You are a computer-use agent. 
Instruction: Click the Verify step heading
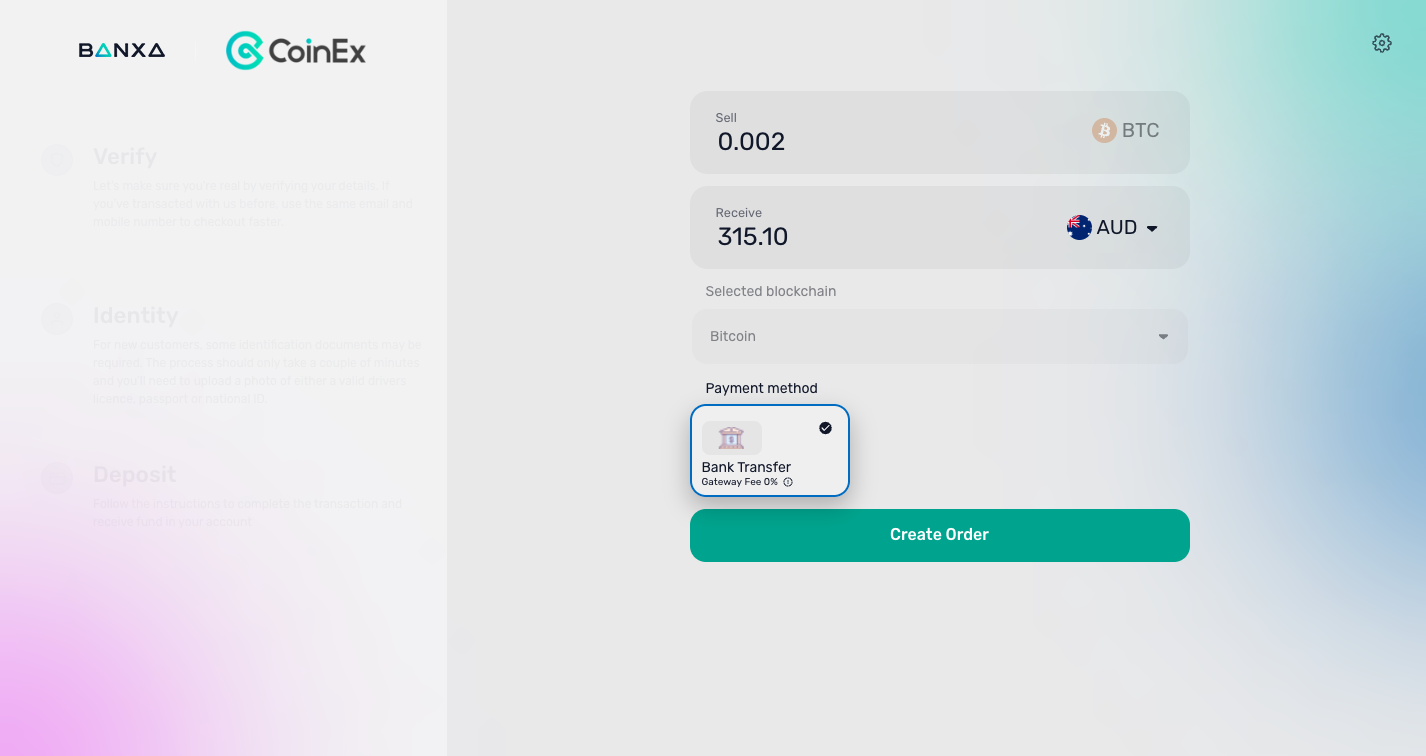point(125,157)
